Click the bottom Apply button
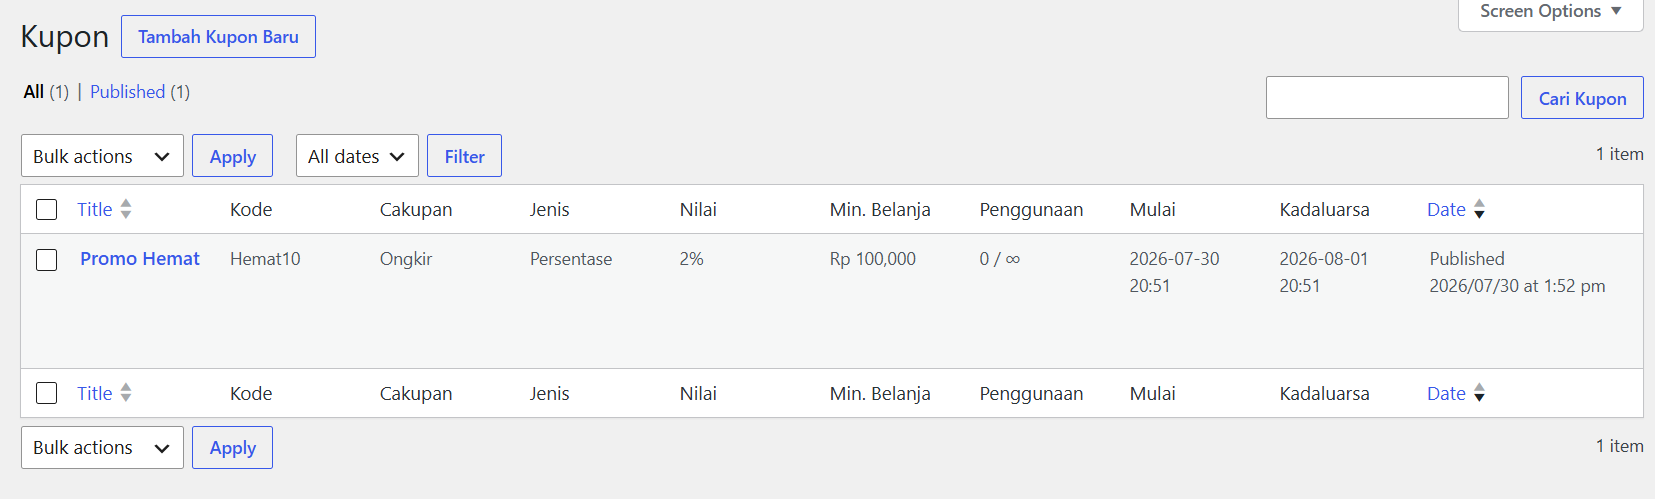The image size is (1655, 499). click(232, 448)
